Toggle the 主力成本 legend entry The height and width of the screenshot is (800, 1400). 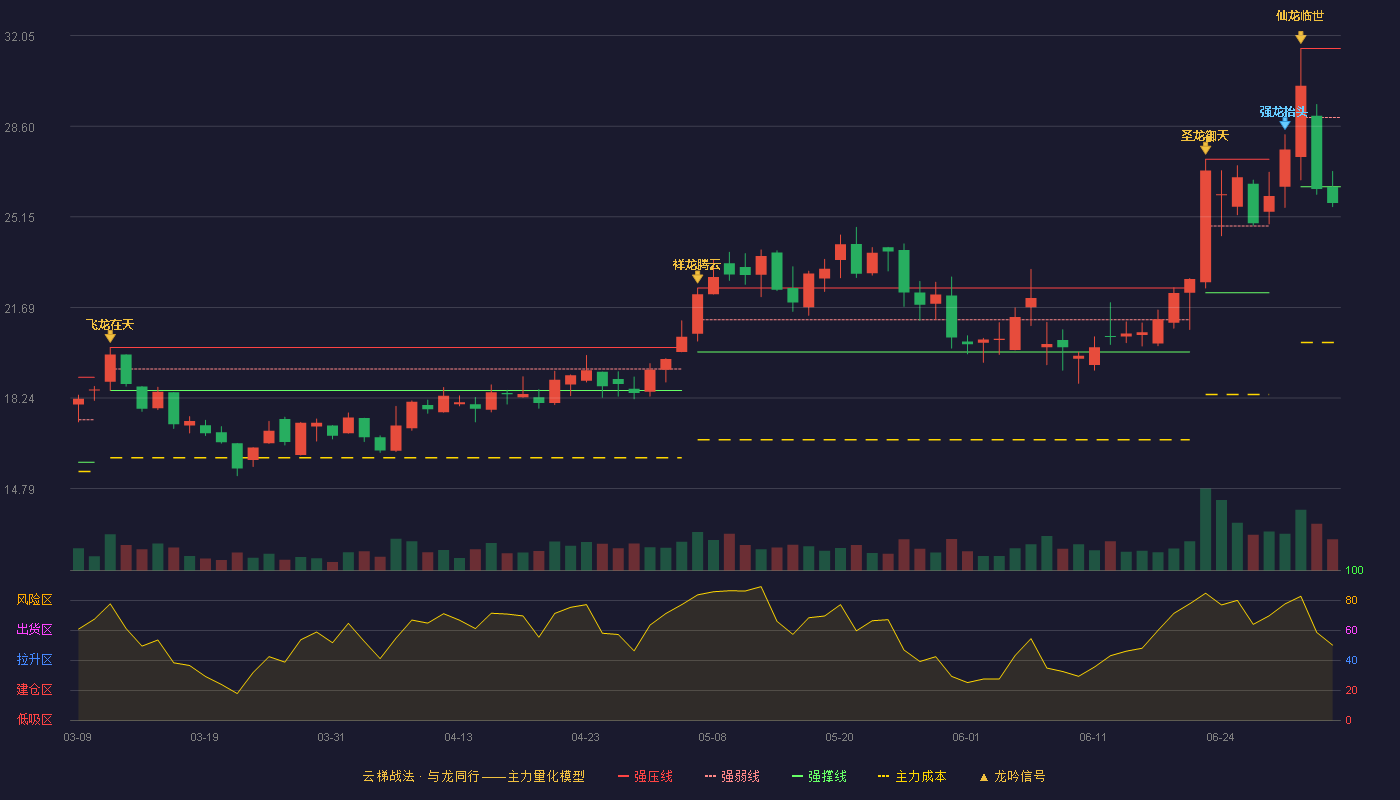(912, 776)
